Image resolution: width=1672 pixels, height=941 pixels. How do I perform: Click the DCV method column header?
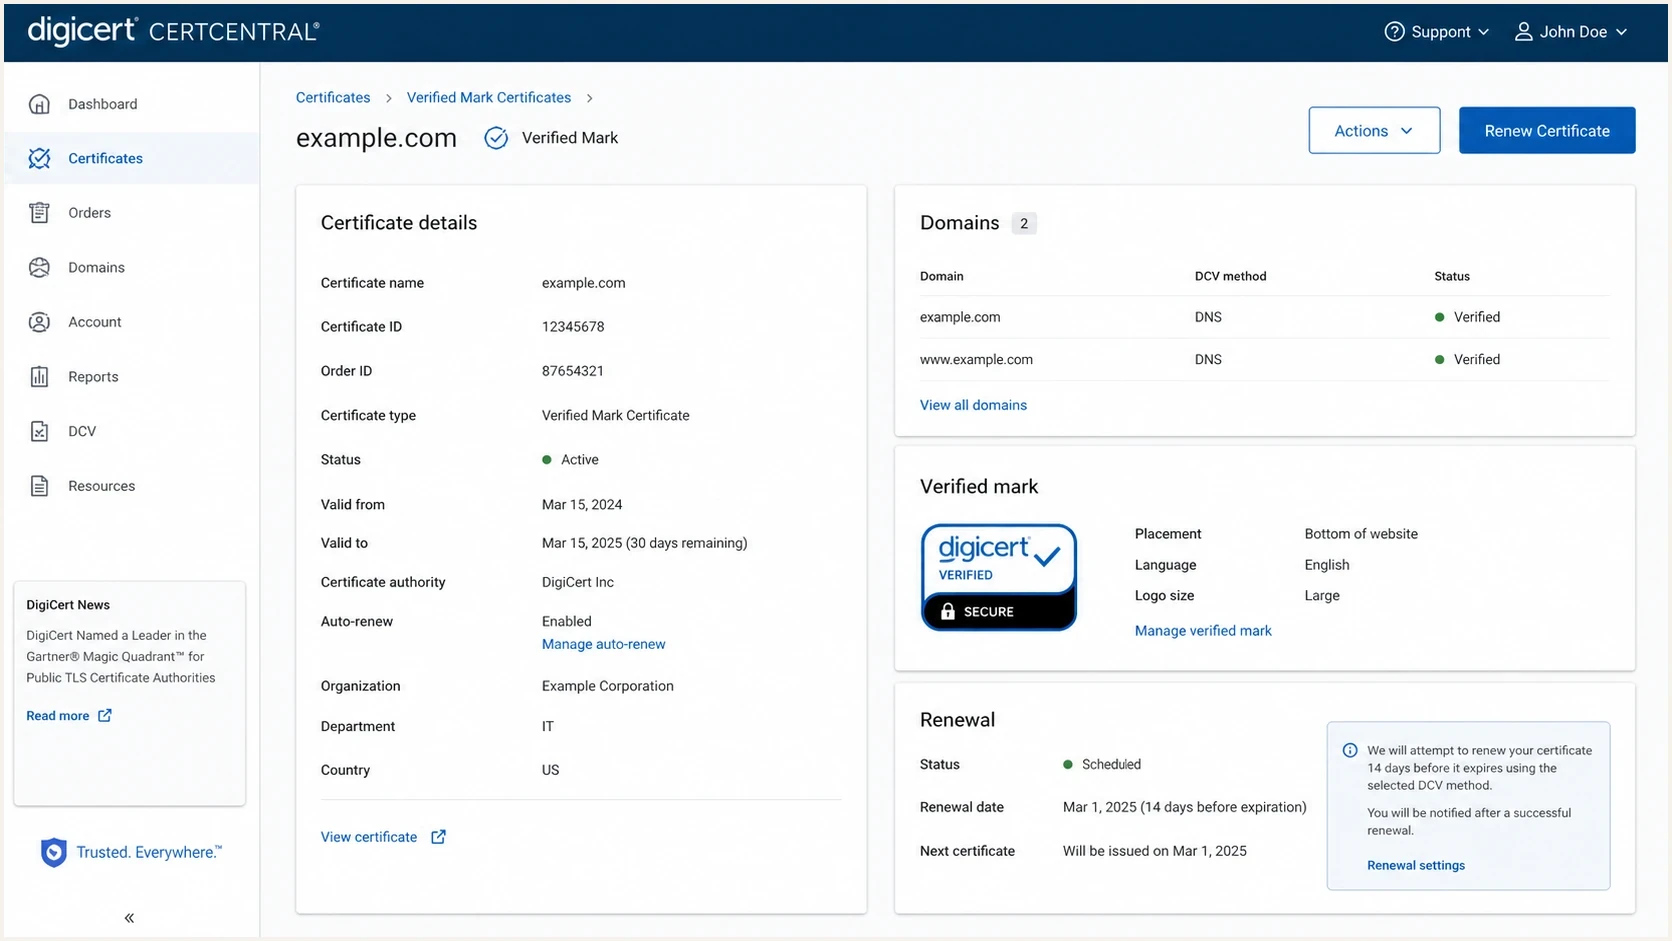(x=1230, y=276)
